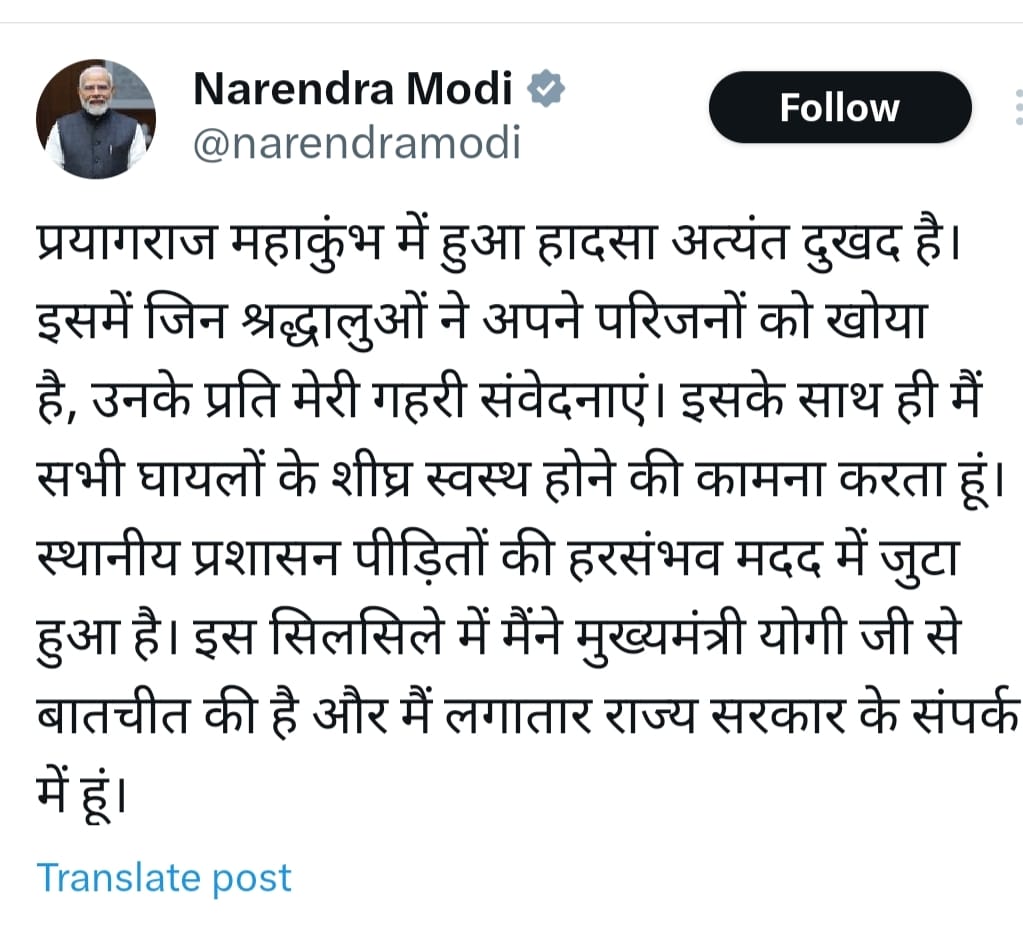Click the Translate post link
1023x932 pixels.
pos(163,879)
